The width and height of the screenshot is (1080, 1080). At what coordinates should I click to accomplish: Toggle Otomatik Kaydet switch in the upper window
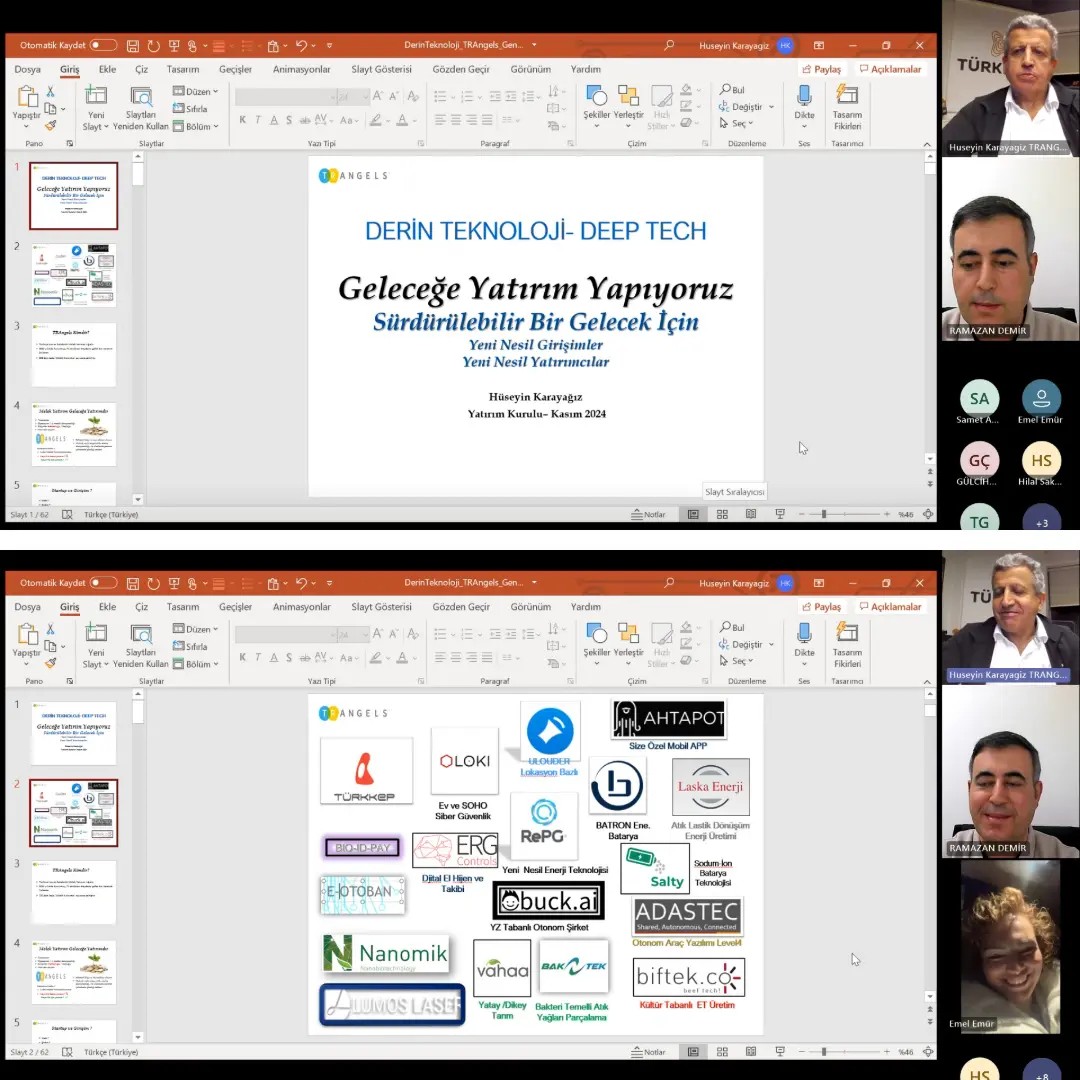click(103, 45)
